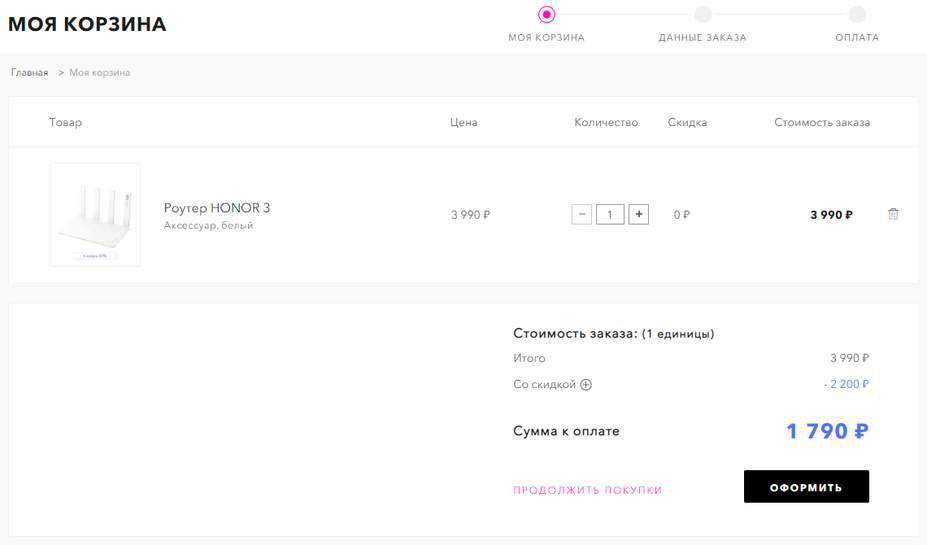The width and height of the screenshot is (927, 545).
Task: Open the router product thumbnail image
Action: point(95,214)
